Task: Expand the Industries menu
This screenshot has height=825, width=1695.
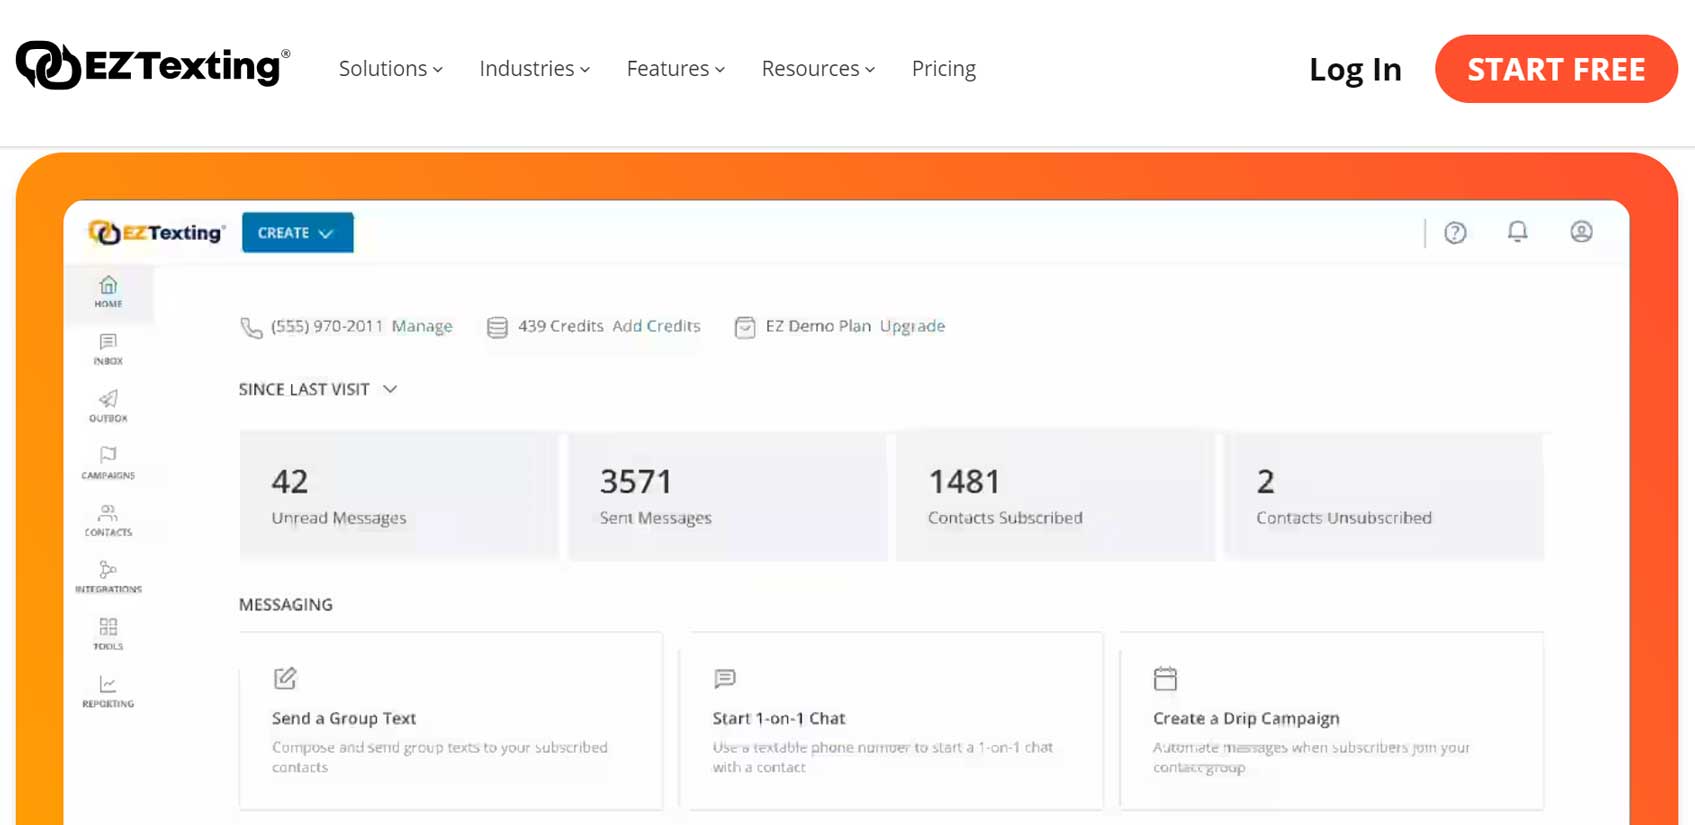Action: click(x=534, y=68)
